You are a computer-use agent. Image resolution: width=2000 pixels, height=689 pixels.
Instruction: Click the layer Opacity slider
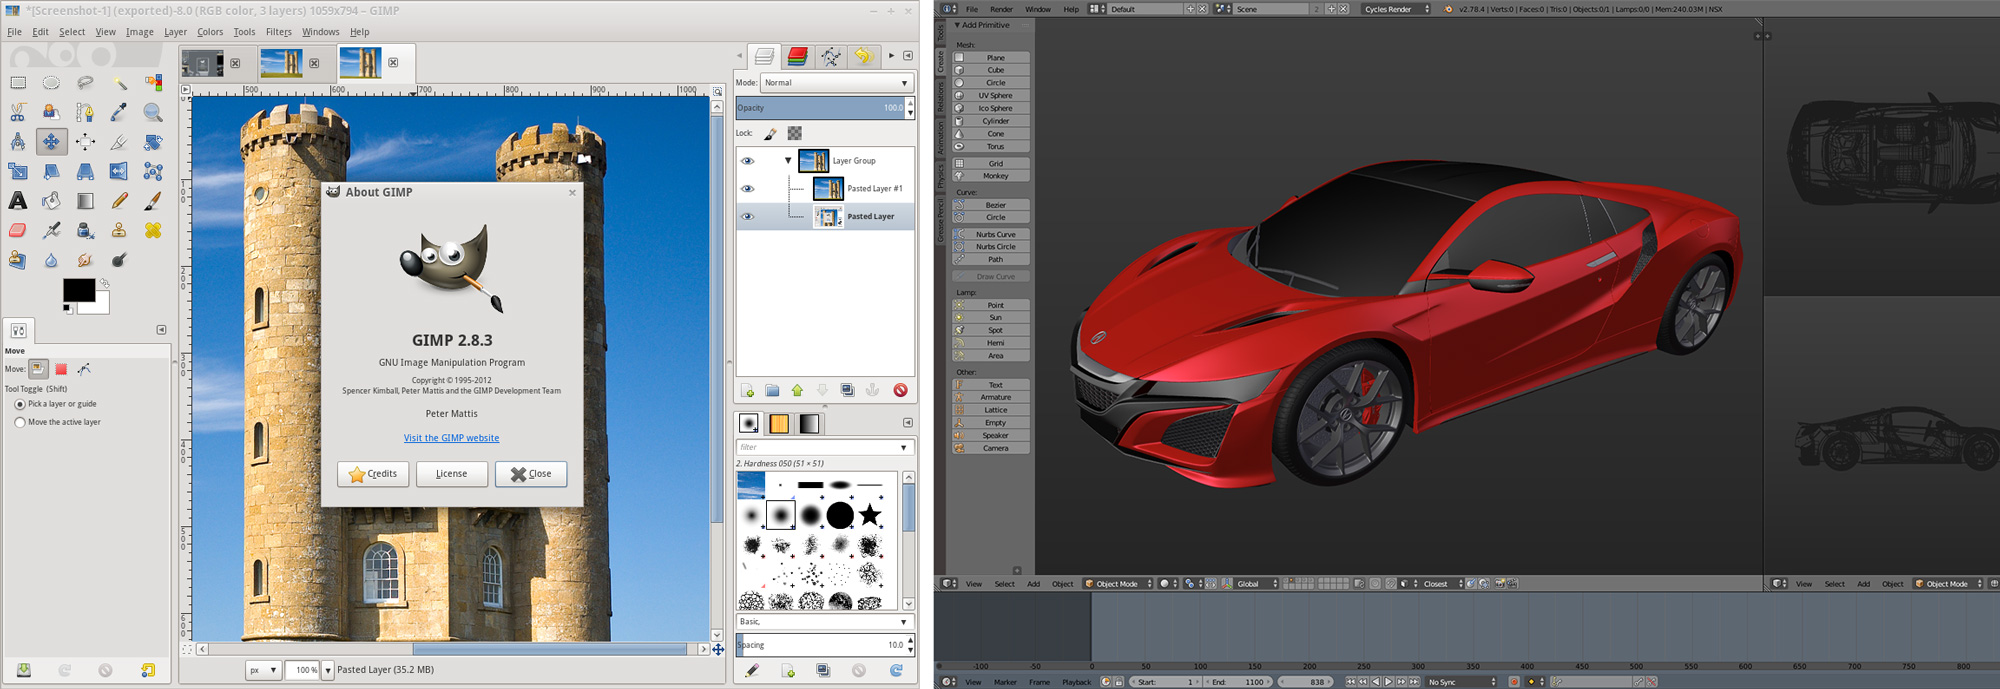point(819,108)
